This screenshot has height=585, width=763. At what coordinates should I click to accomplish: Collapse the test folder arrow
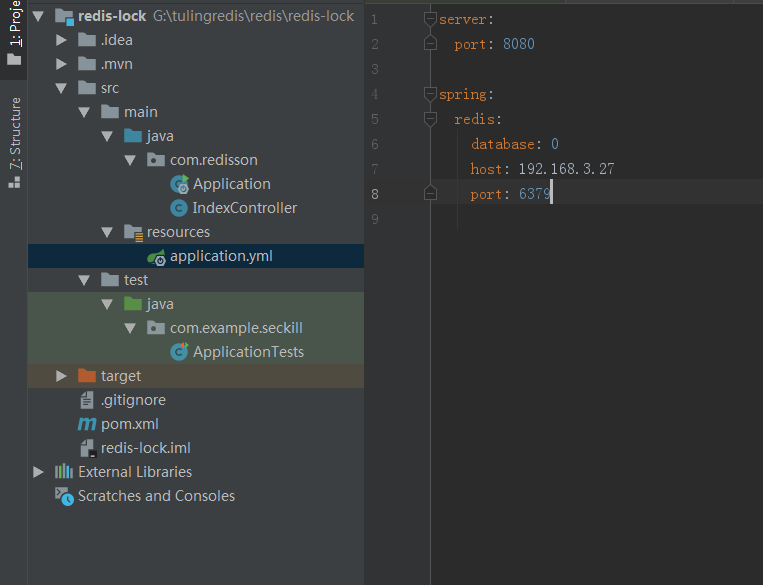84,280
